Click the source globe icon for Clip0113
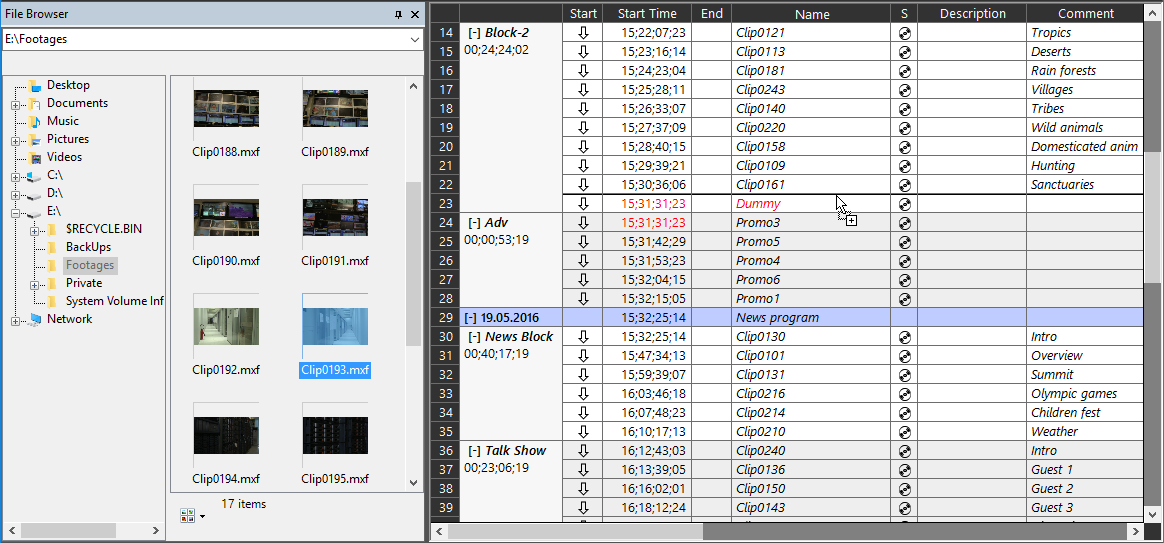The height and width of the screenshot is (543, 1164). point(904,52)
